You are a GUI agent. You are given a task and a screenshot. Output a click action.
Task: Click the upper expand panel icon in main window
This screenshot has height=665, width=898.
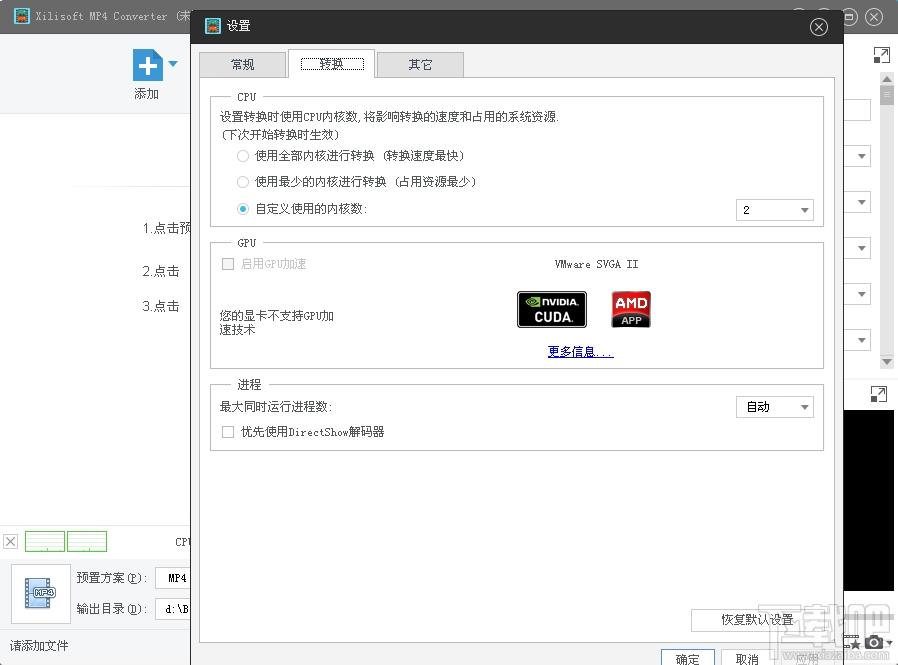(881, 55)
